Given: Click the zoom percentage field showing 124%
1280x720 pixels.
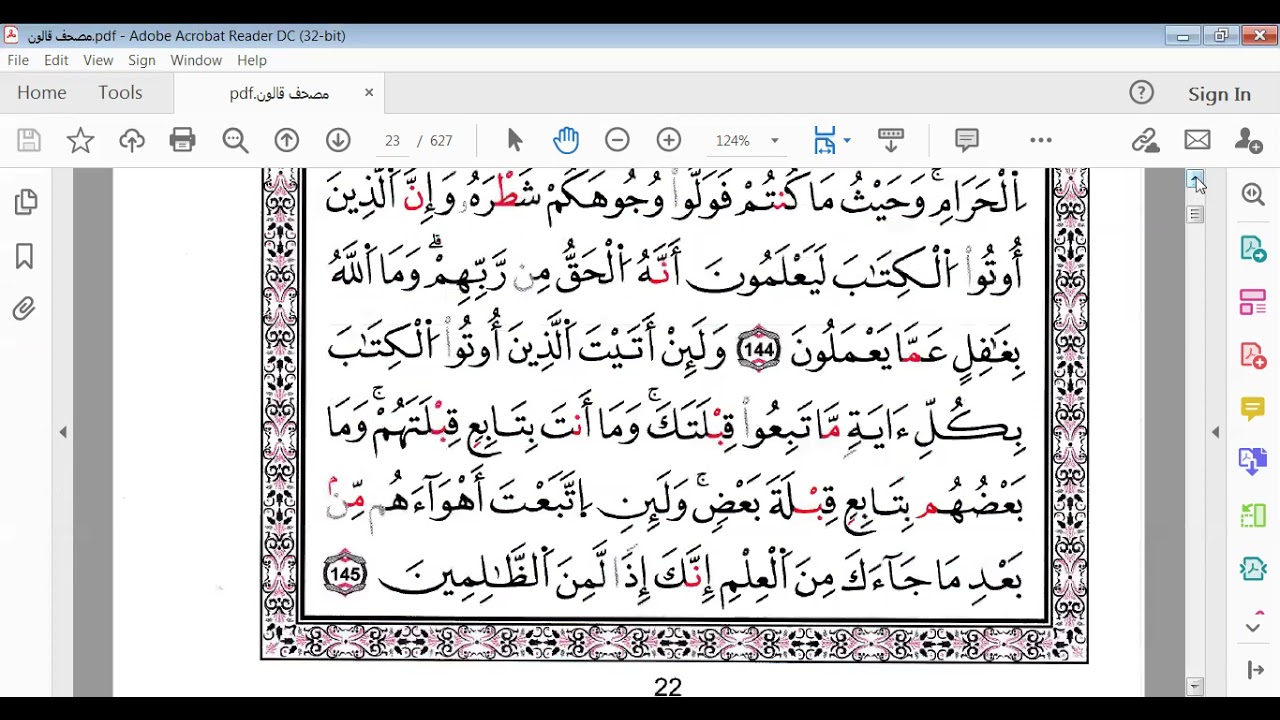Looking at the screenshot, I should pos(733,141).
